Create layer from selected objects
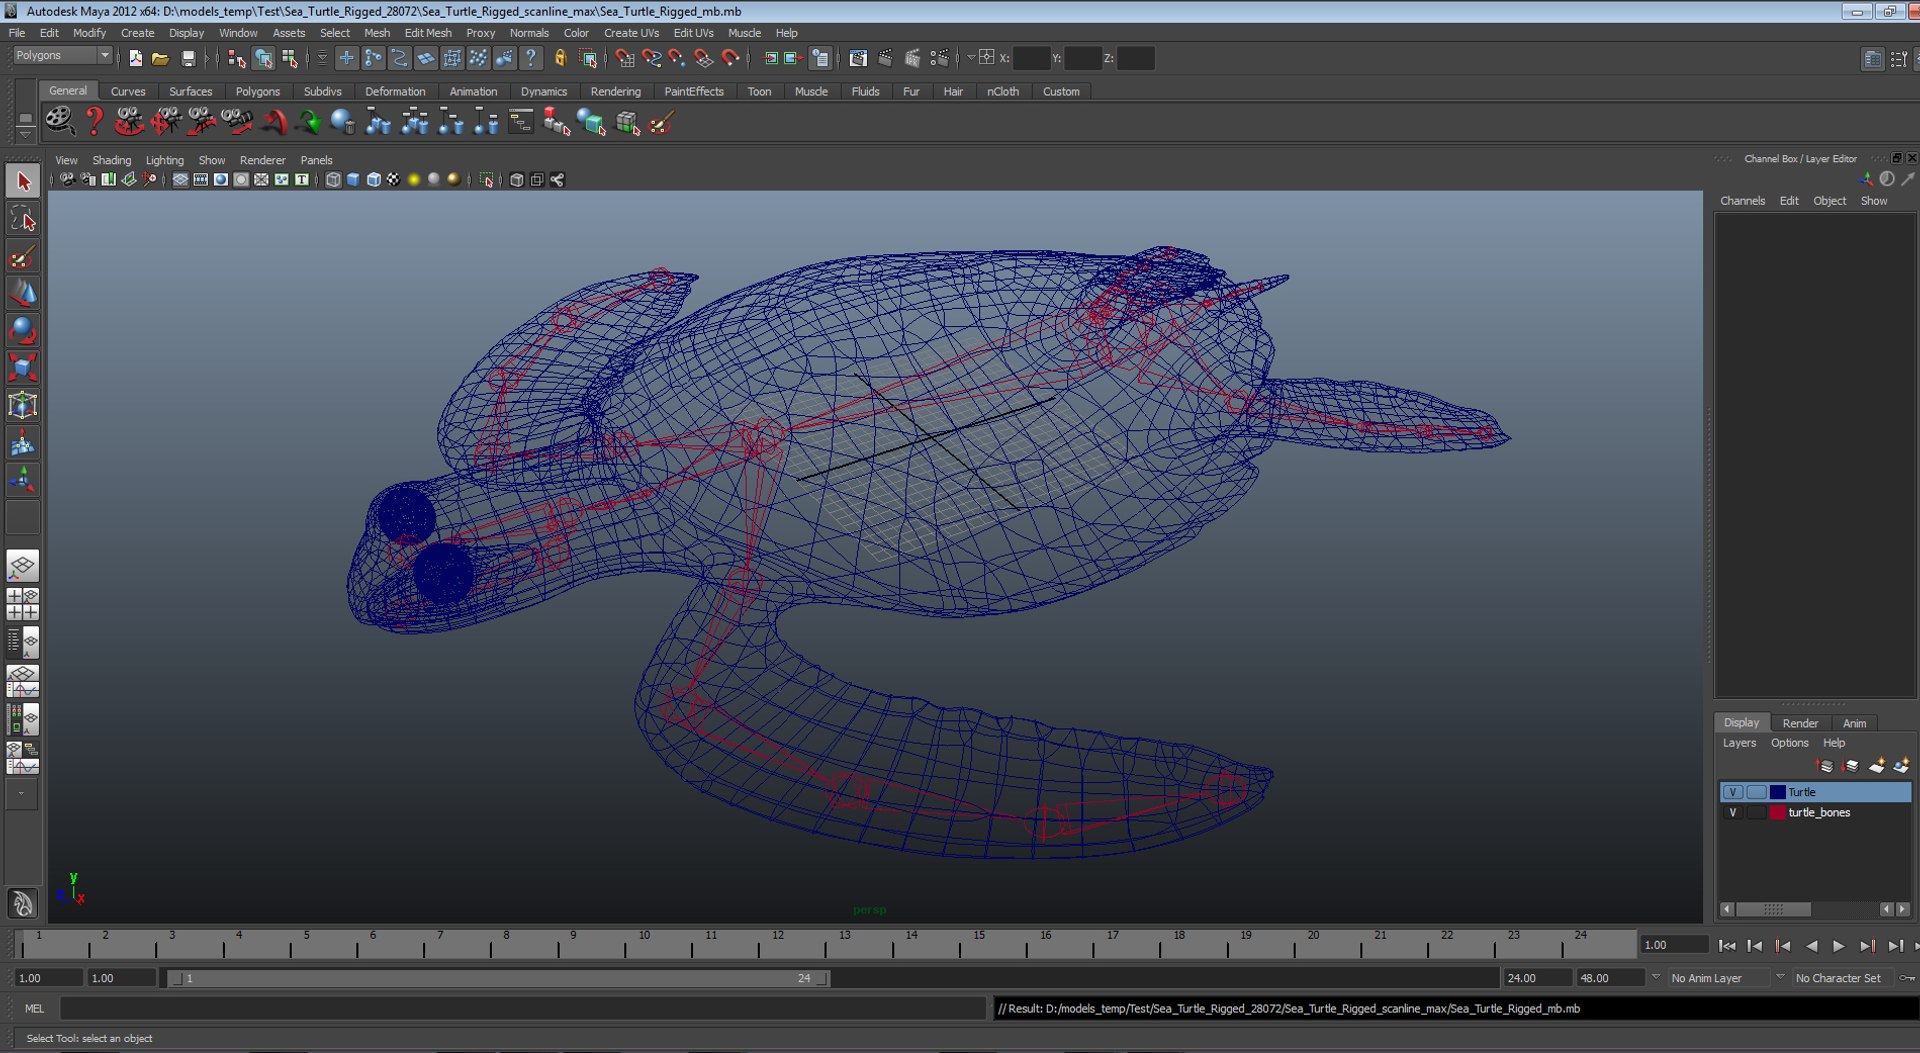Image resolution: width=1920 pixels, height=1053 pixels. (x=1901, y=766)
